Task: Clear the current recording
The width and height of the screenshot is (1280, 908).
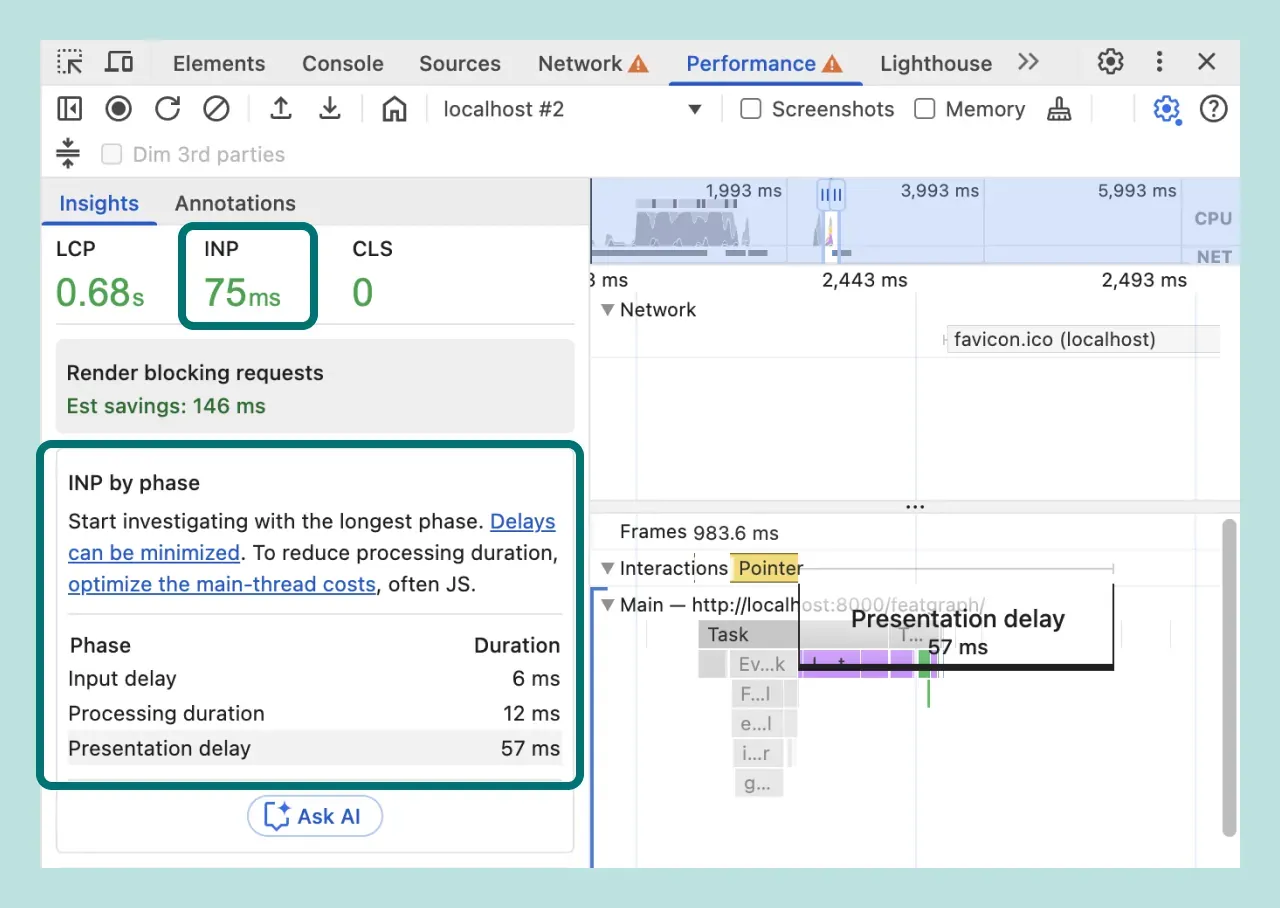Action: click(216, 109)
